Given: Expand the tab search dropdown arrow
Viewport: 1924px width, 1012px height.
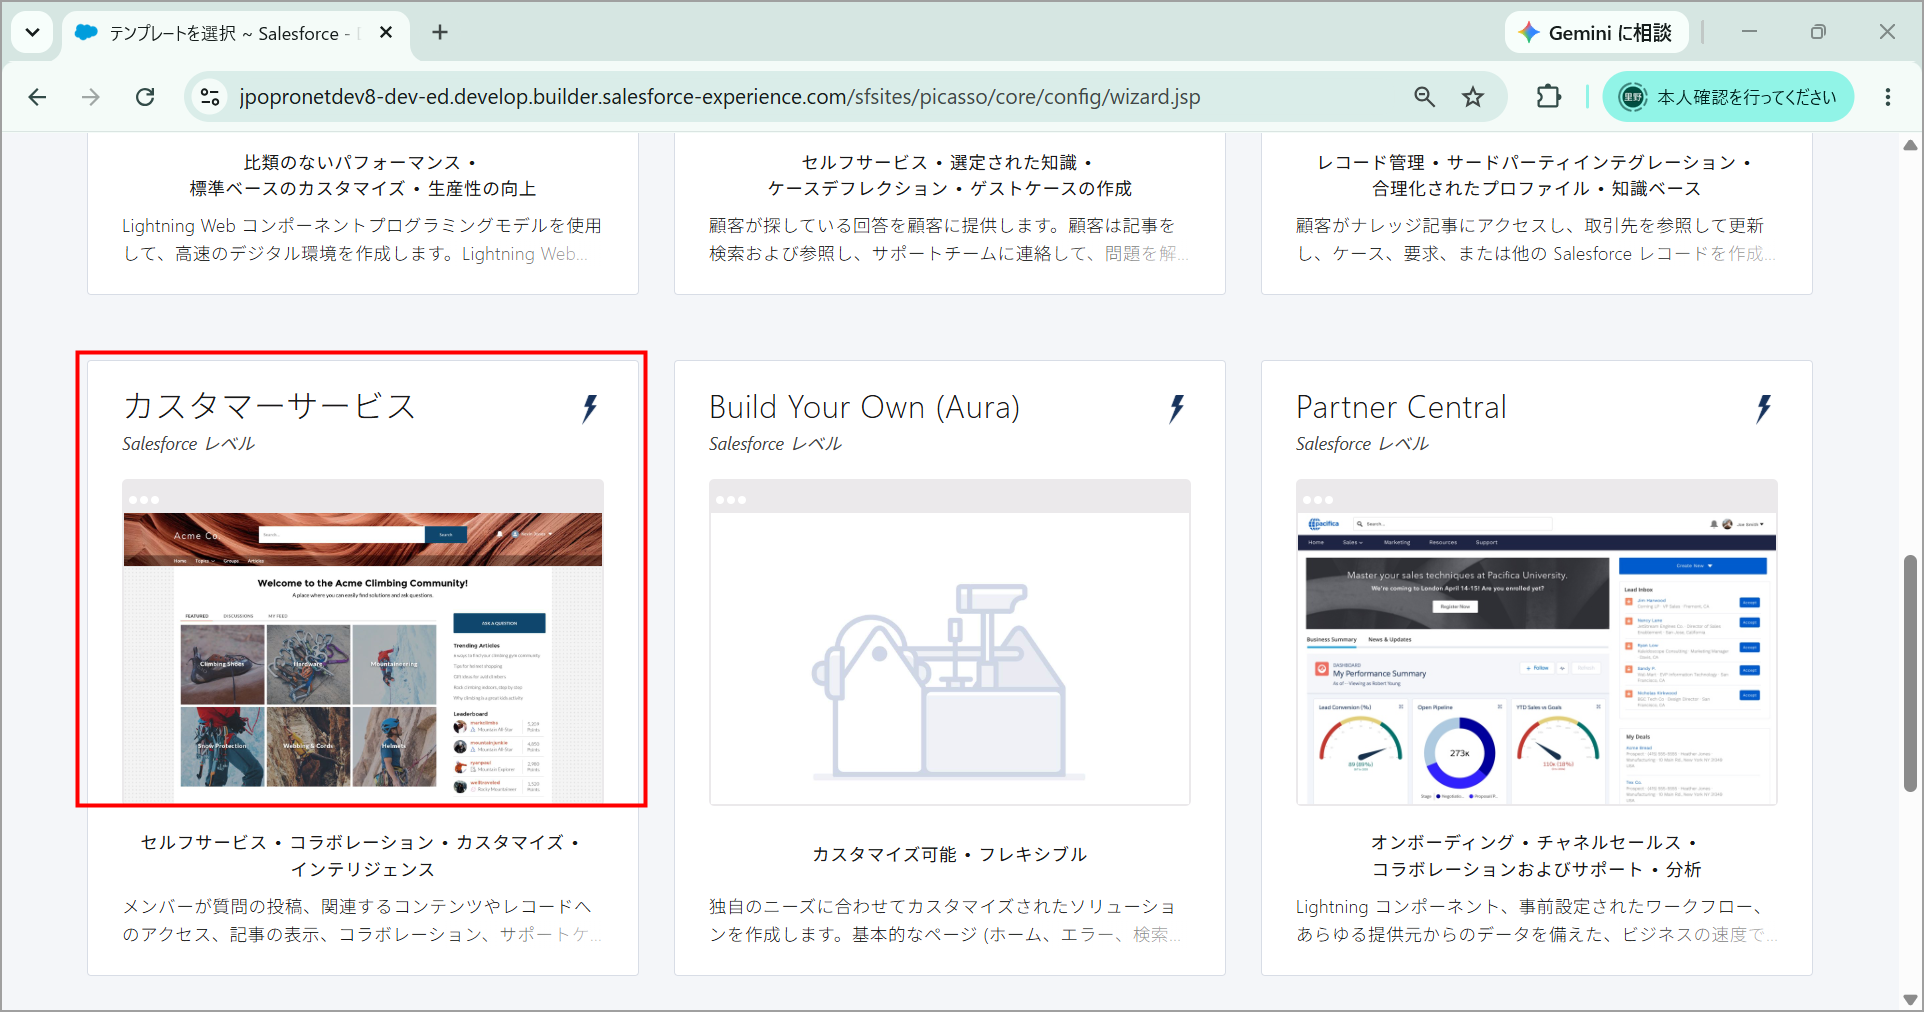Looking at the screenshot, I should pyautogui.click(x=32, y=32).
